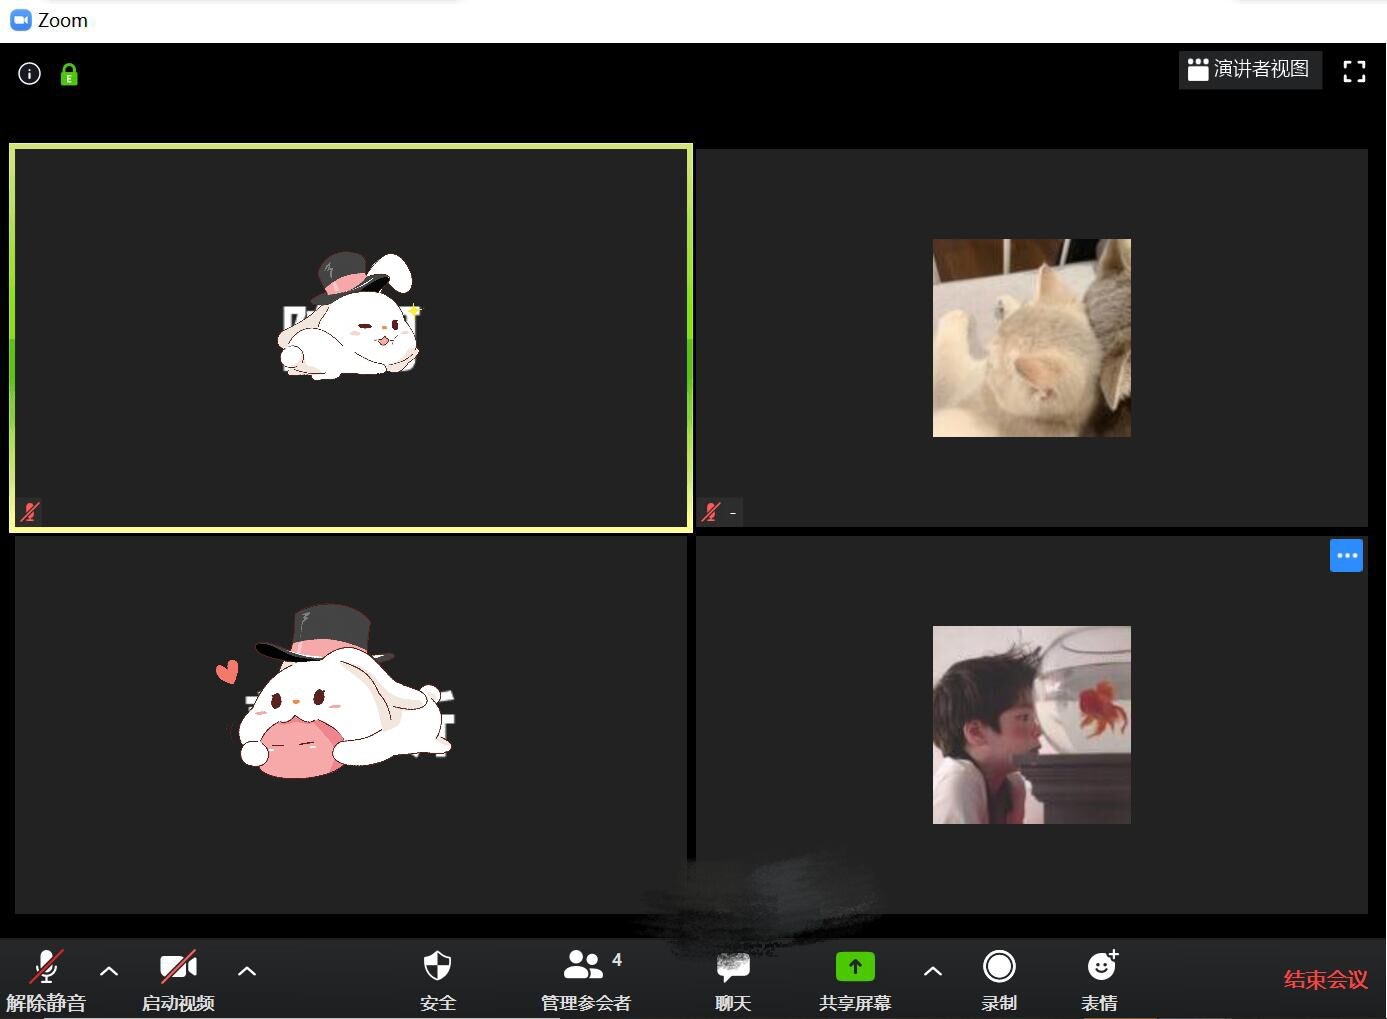Expand audio options arrow next to microphone

click(x=109, y=971)
